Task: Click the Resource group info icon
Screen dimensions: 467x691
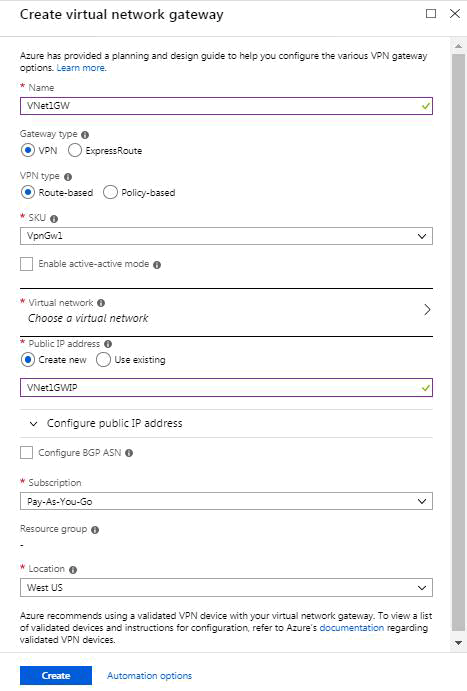Action: 95,530
